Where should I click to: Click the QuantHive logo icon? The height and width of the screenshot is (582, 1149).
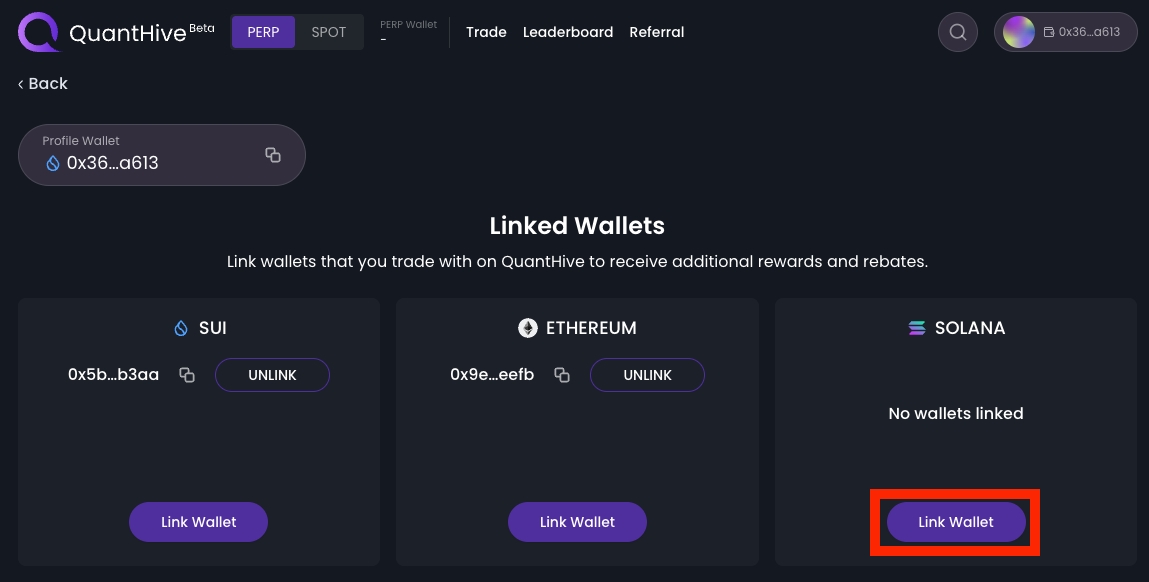[x=39, y=32]
